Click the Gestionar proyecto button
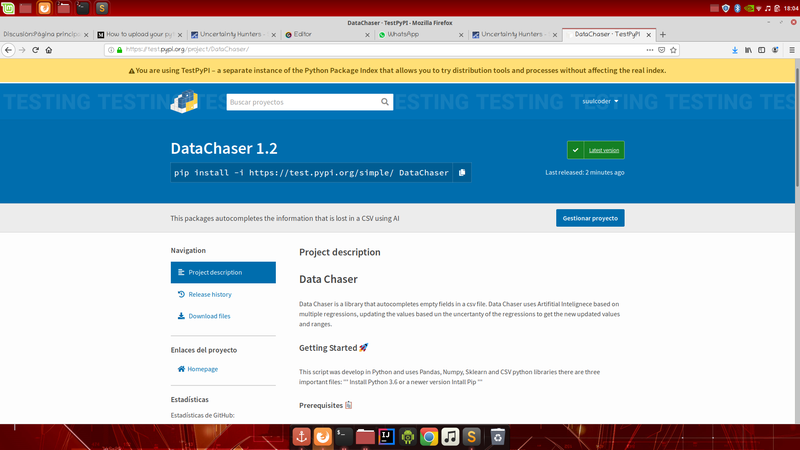 [590, 217]
